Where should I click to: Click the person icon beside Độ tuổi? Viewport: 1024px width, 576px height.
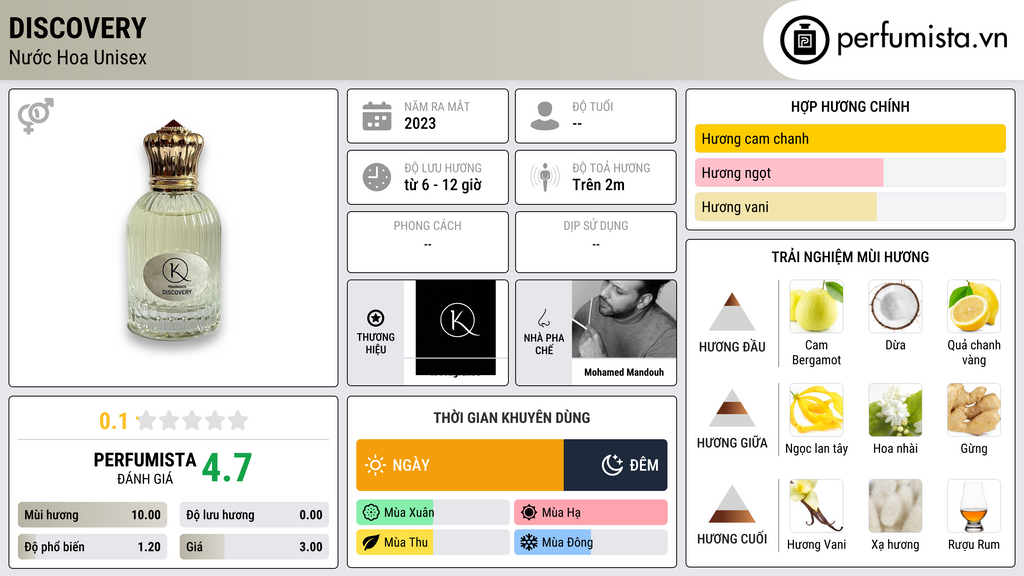tap(545, 116)
